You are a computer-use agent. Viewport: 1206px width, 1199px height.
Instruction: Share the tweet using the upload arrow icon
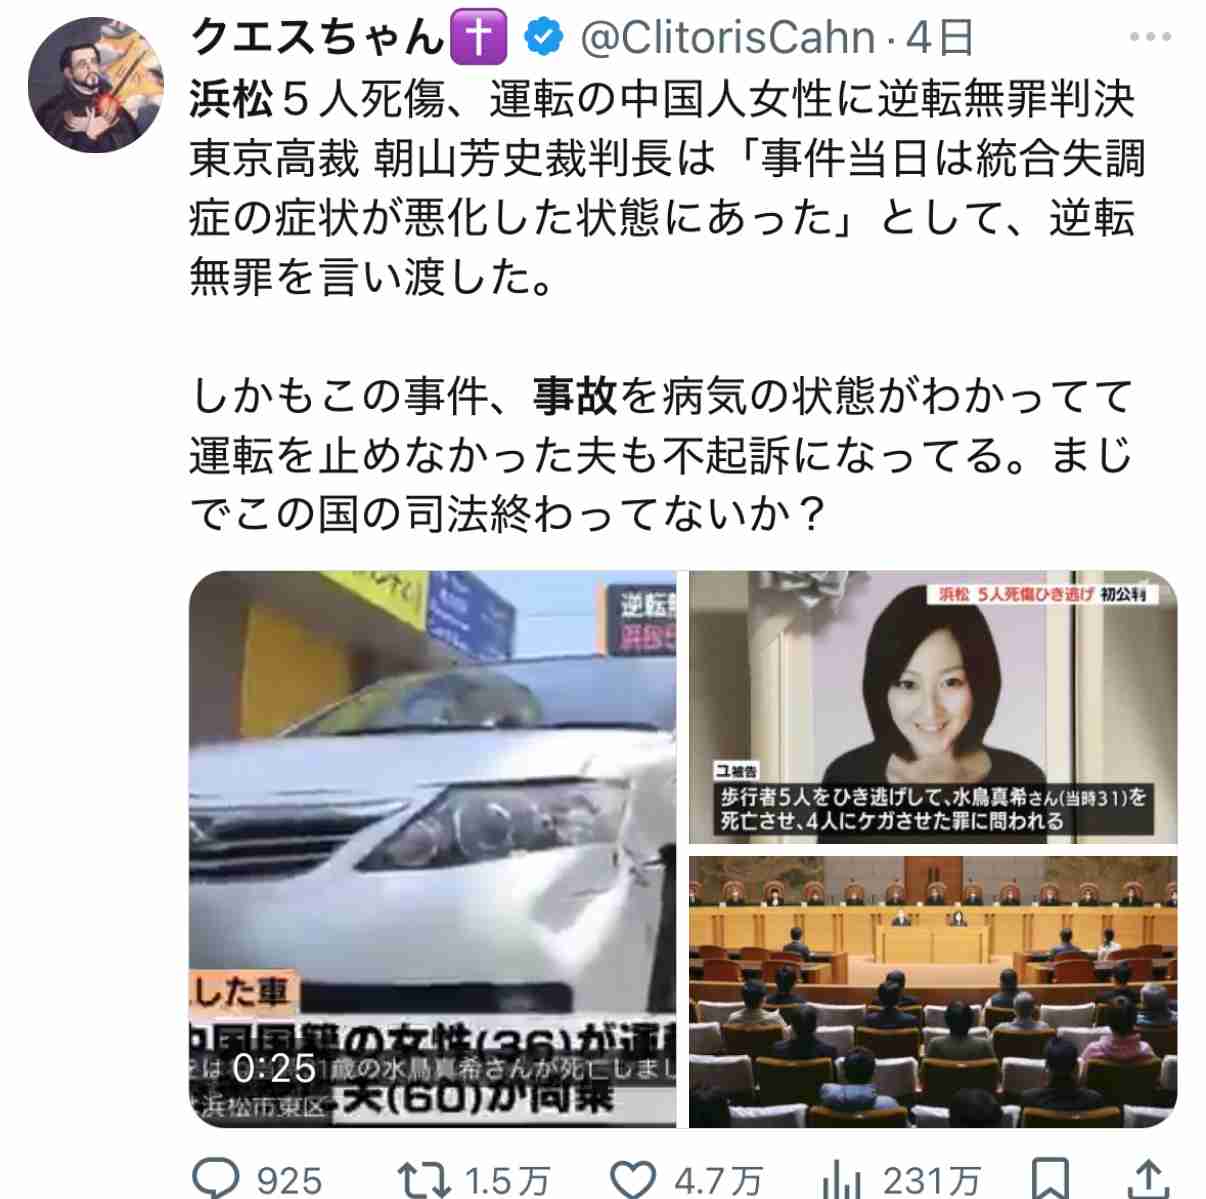[1149, 1179]
